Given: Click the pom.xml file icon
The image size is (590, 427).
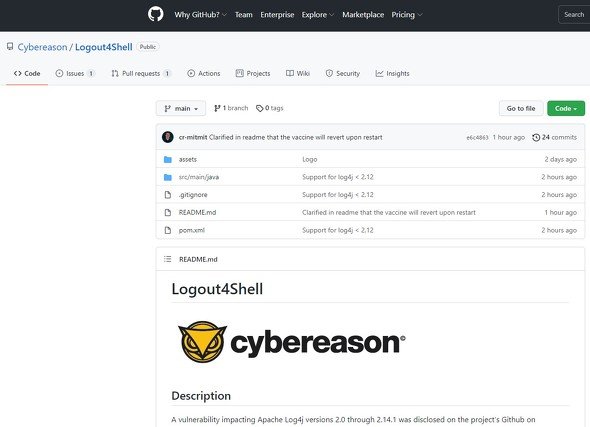Looking at the screenshot, I should [168, 230].
